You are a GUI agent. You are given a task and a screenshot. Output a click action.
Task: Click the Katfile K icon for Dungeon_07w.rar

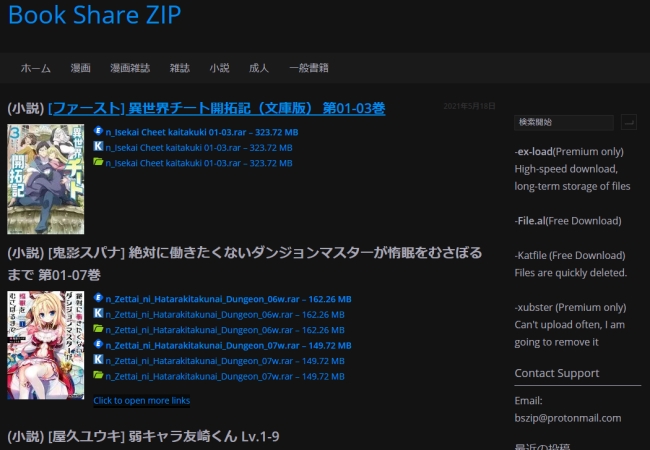[x=98, y=359]
